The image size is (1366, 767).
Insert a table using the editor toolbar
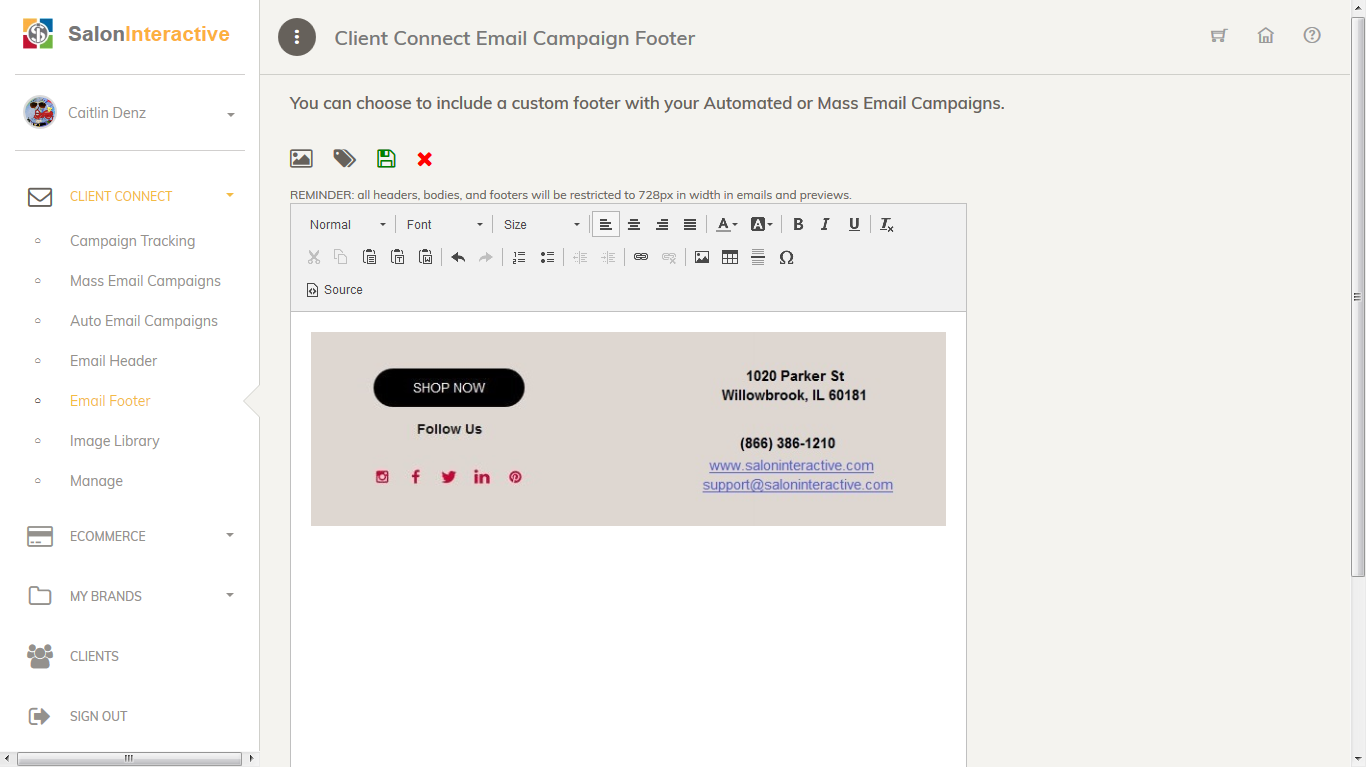coord(730,257)
